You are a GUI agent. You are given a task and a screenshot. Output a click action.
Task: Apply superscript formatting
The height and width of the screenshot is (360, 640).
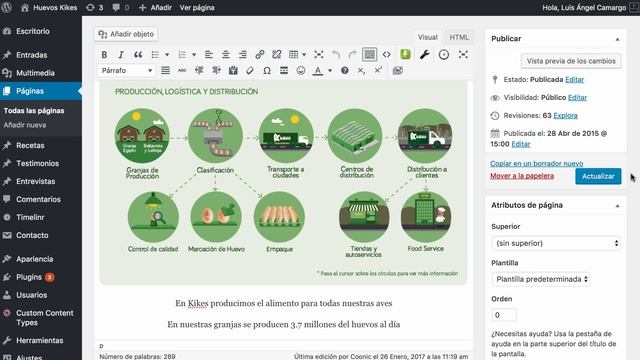tap(378, 71)
